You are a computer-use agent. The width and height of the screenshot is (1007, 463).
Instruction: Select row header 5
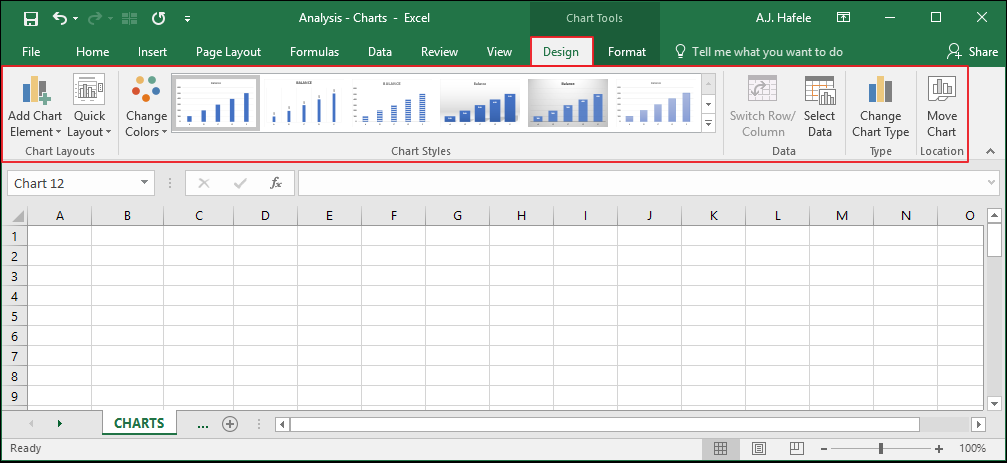pyautogui.click(x=14, y=316)
